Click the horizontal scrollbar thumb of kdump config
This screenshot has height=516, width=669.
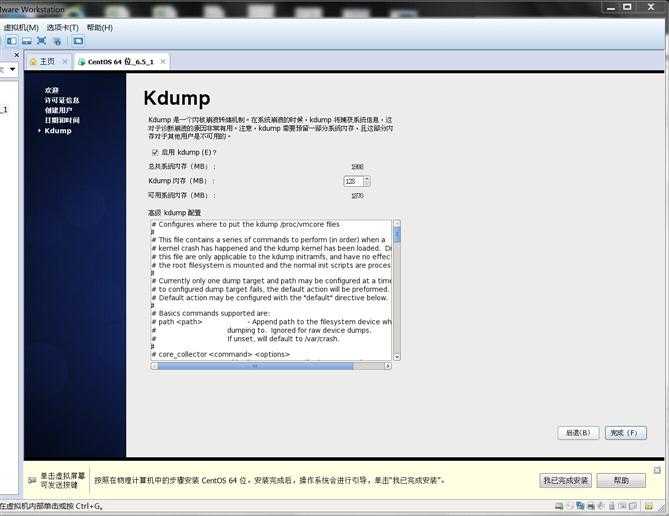255,366
